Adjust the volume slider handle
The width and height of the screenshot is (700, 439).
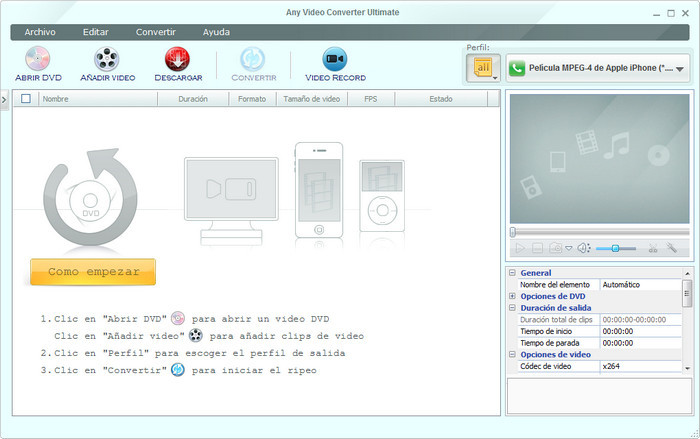pos(615,248)
